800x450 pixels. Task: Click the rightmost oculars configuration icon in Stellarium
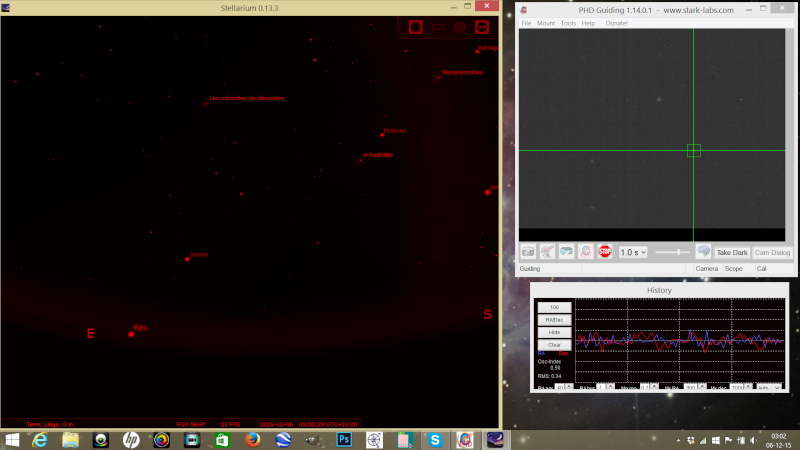(482, 27)
